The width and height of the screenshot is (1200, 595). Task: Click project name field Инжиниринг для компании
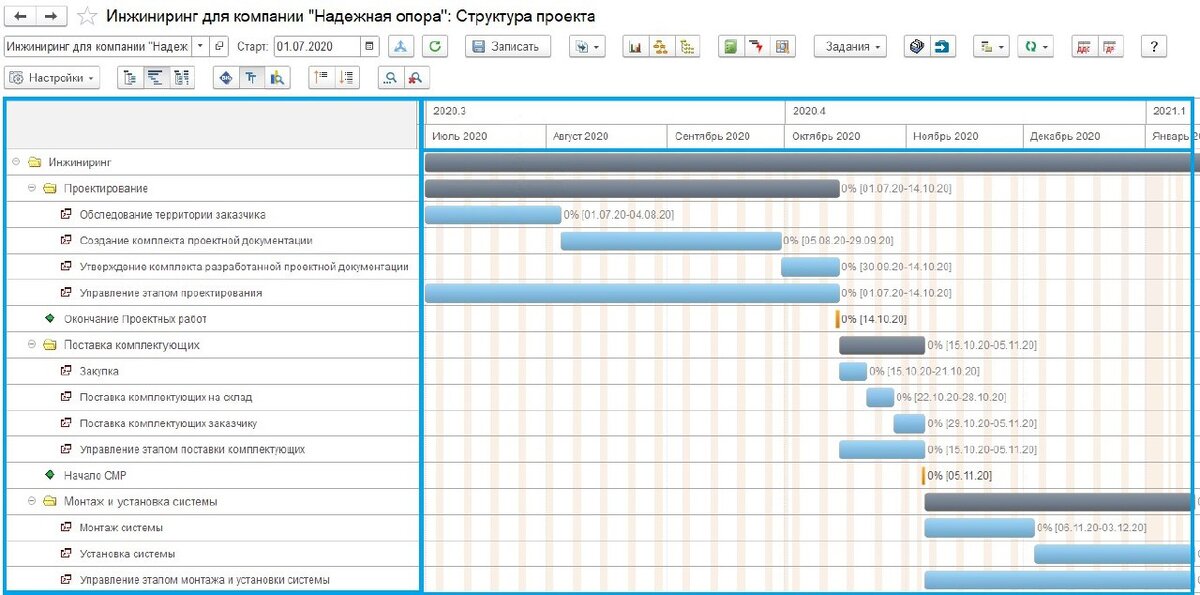pyautogui.click(x=98, y=46)
